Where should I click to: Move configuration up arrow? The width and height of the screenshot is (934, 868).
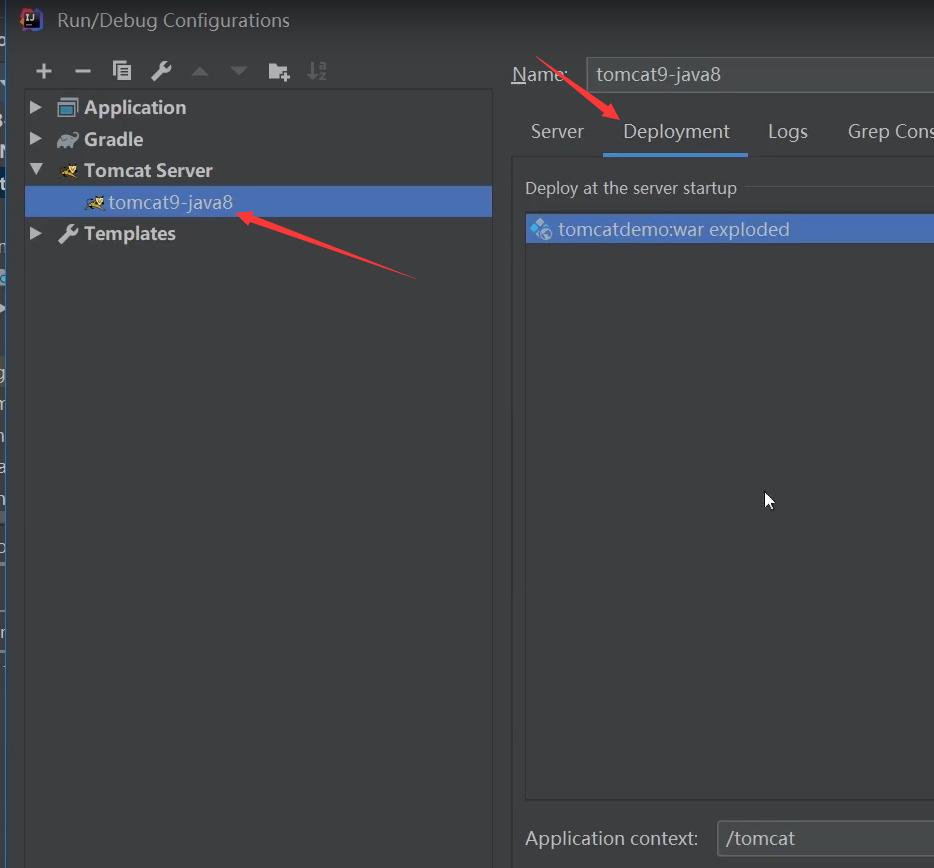click(x=200, y=71)
